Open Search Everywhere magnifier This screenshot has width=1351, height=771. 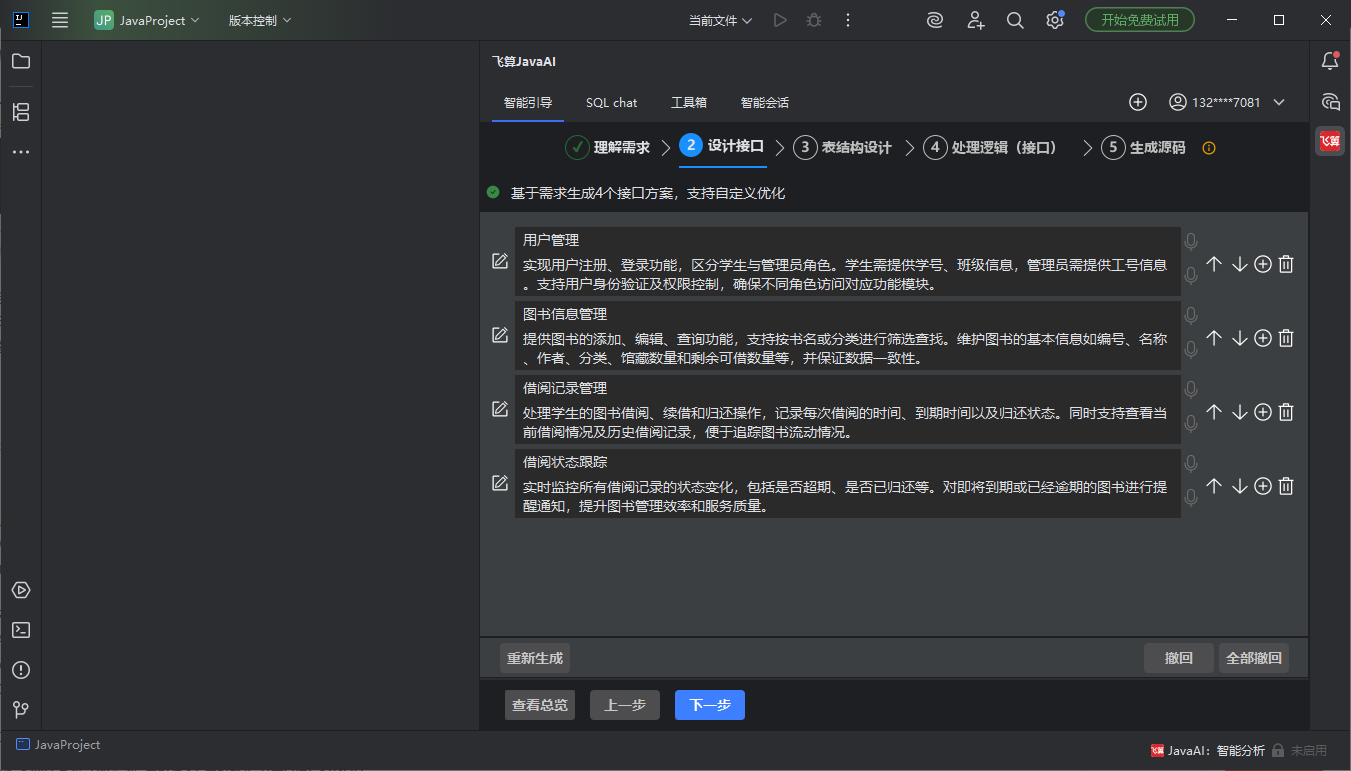tap(1015, 20)
